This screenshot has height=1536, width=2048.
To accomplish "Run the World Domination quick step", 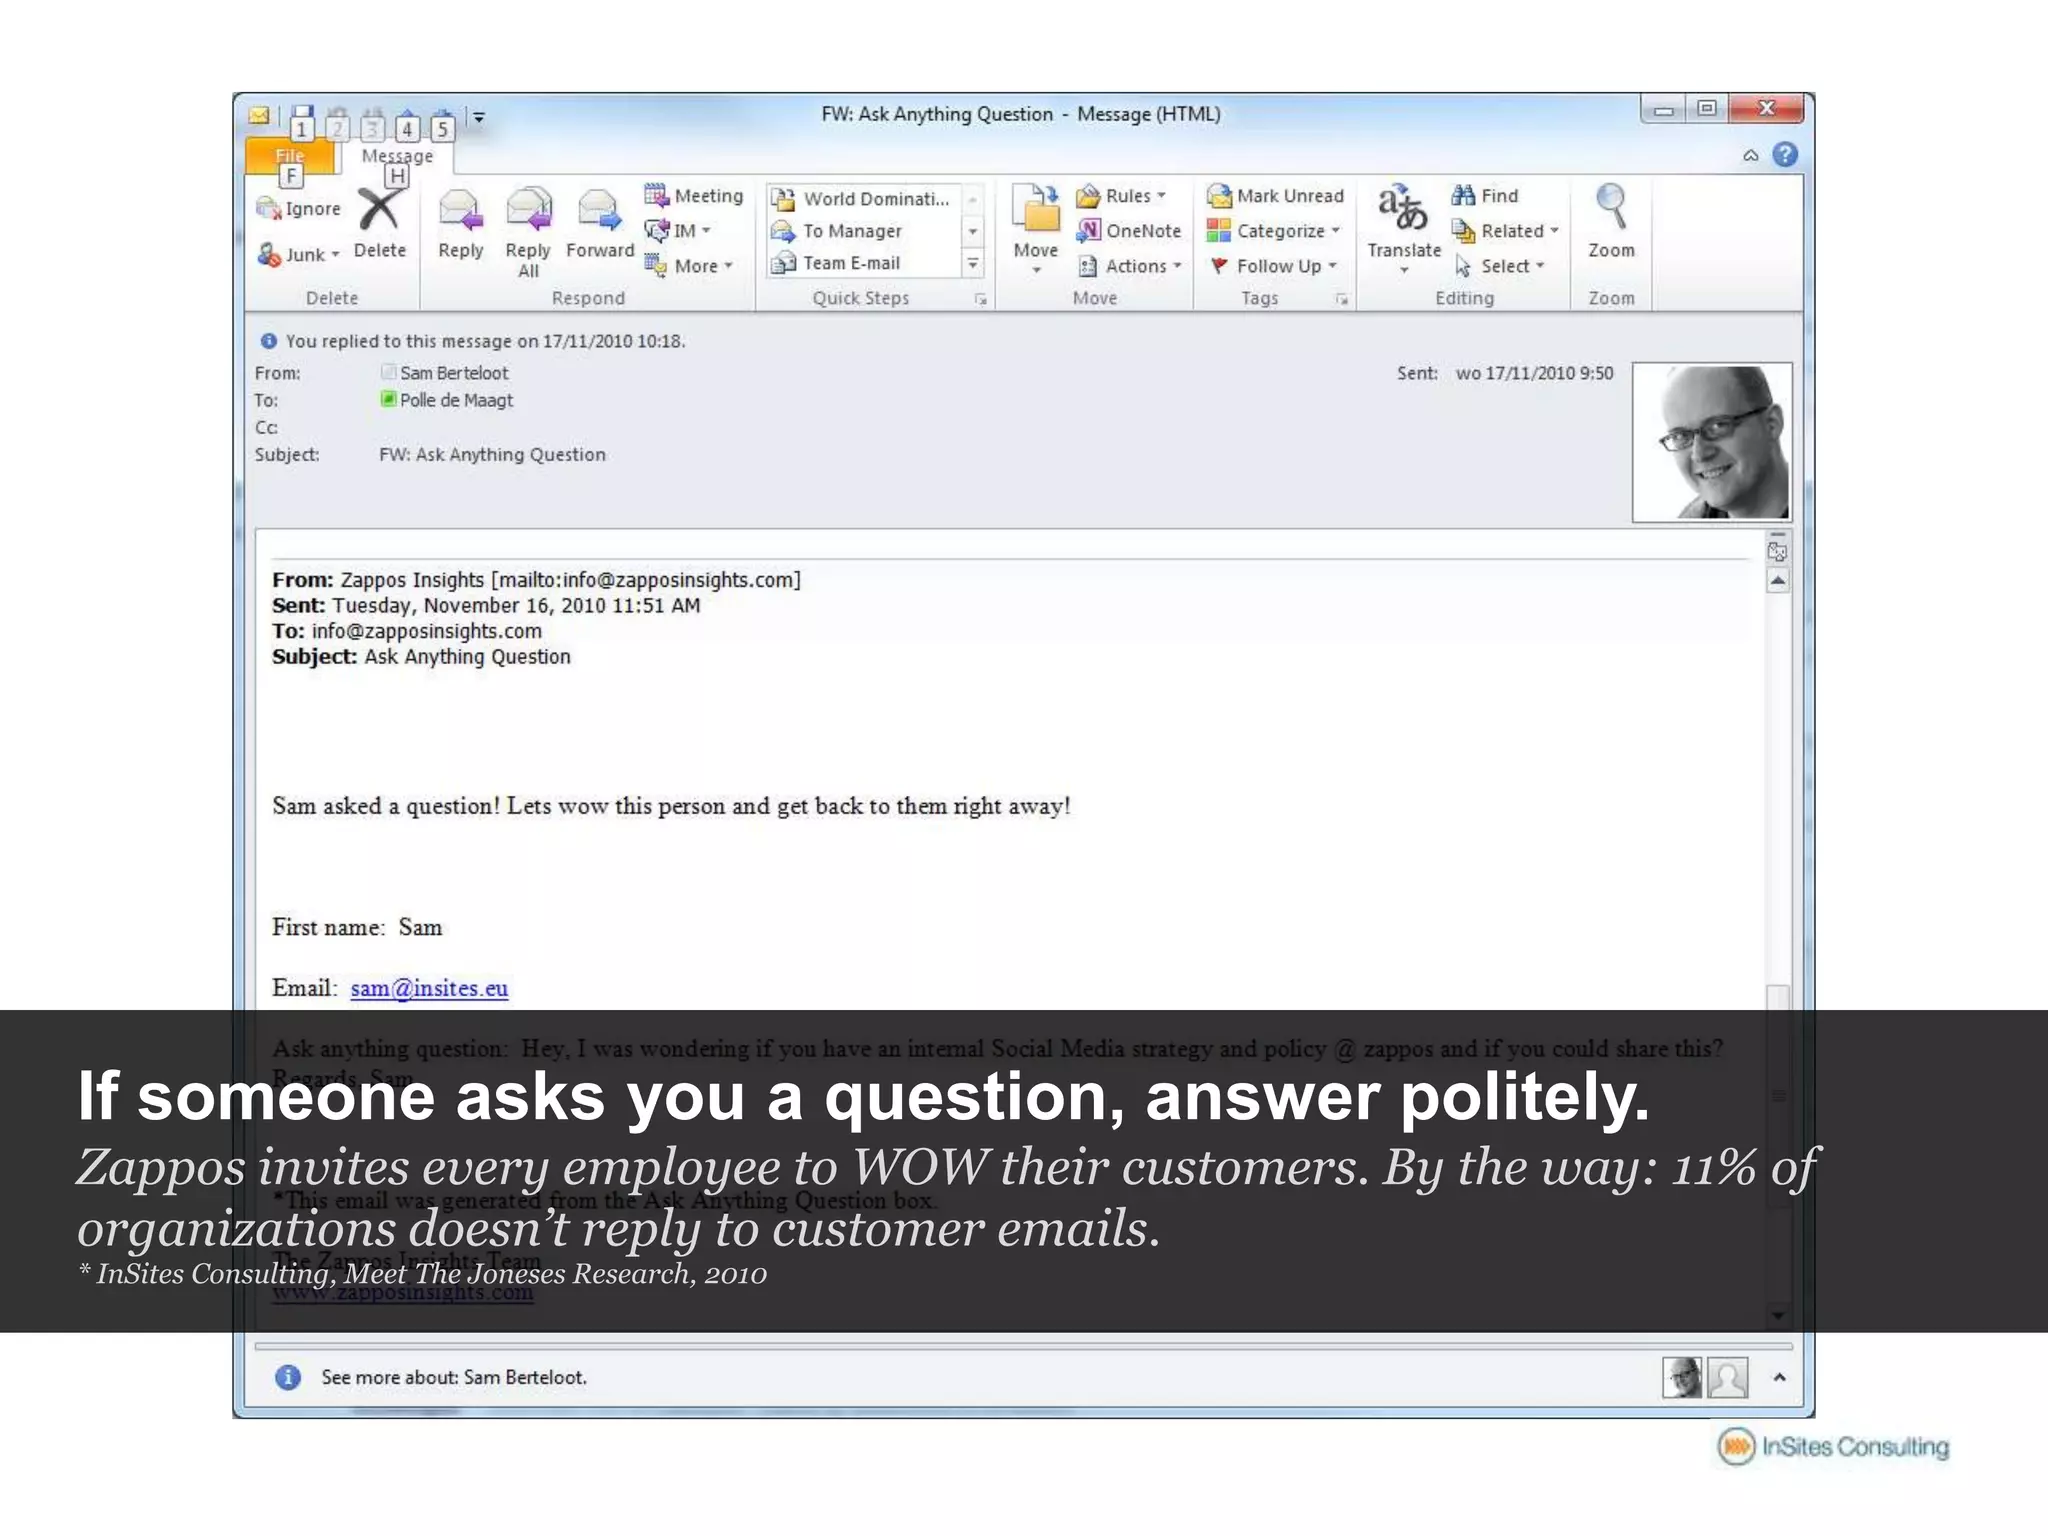I will pyautogui.click(x=862, y=199).
